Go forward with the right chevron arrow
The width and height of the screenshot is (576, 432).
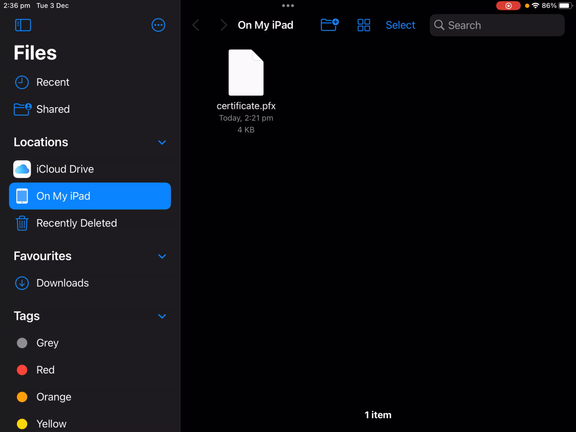tap(223, 25)
